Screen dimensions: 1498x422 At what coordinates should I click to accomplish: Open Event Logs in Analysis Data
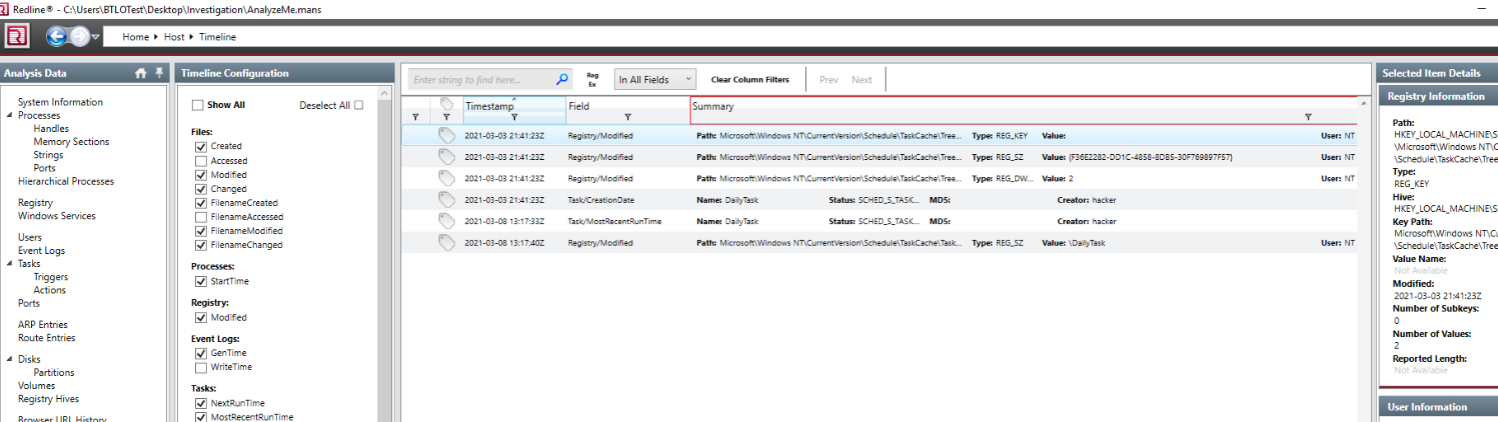click(x=41, y=251)
